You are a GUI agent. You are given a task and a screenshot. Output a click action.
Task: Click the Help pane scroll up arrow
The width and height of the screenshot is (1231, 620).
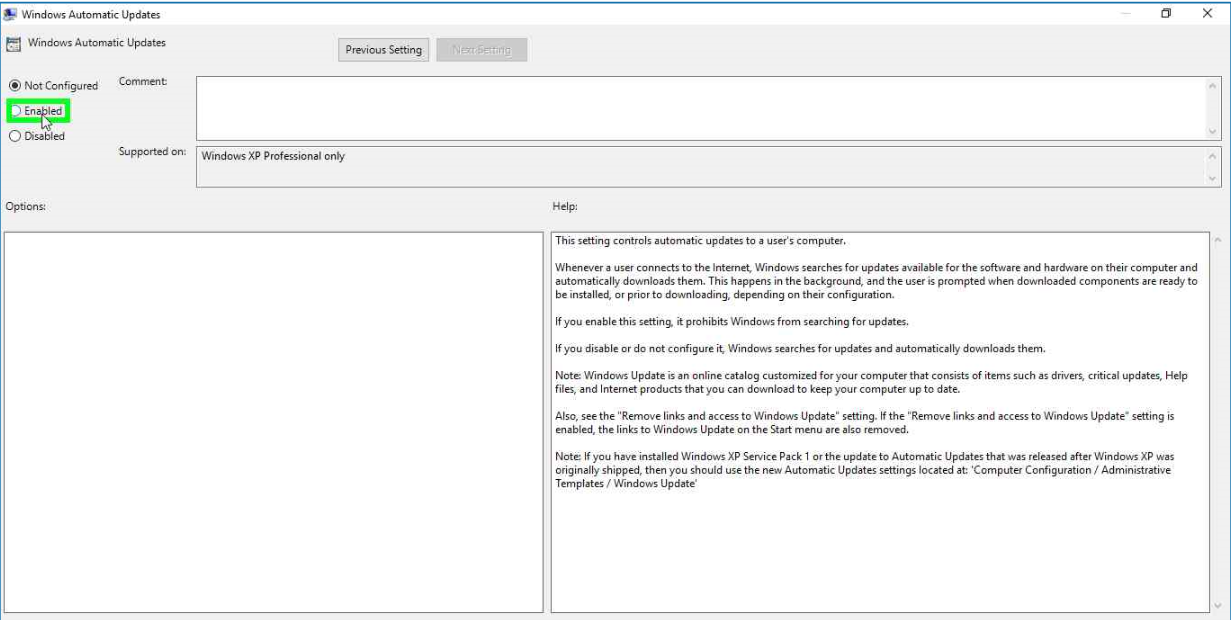pyautogui.click(x=1217, y=241)
